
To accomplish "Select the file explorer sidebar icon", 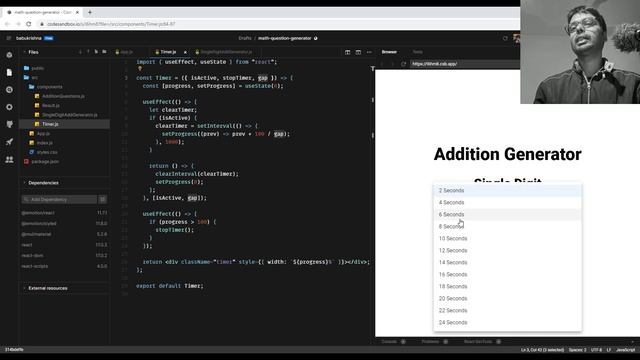I will pos(9,72).
